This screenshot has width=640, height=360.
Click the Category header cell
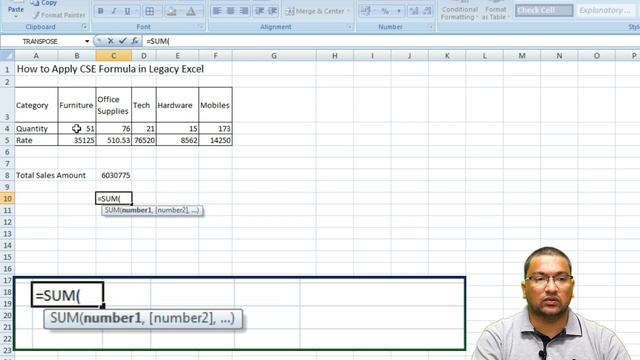coord(36,105)
